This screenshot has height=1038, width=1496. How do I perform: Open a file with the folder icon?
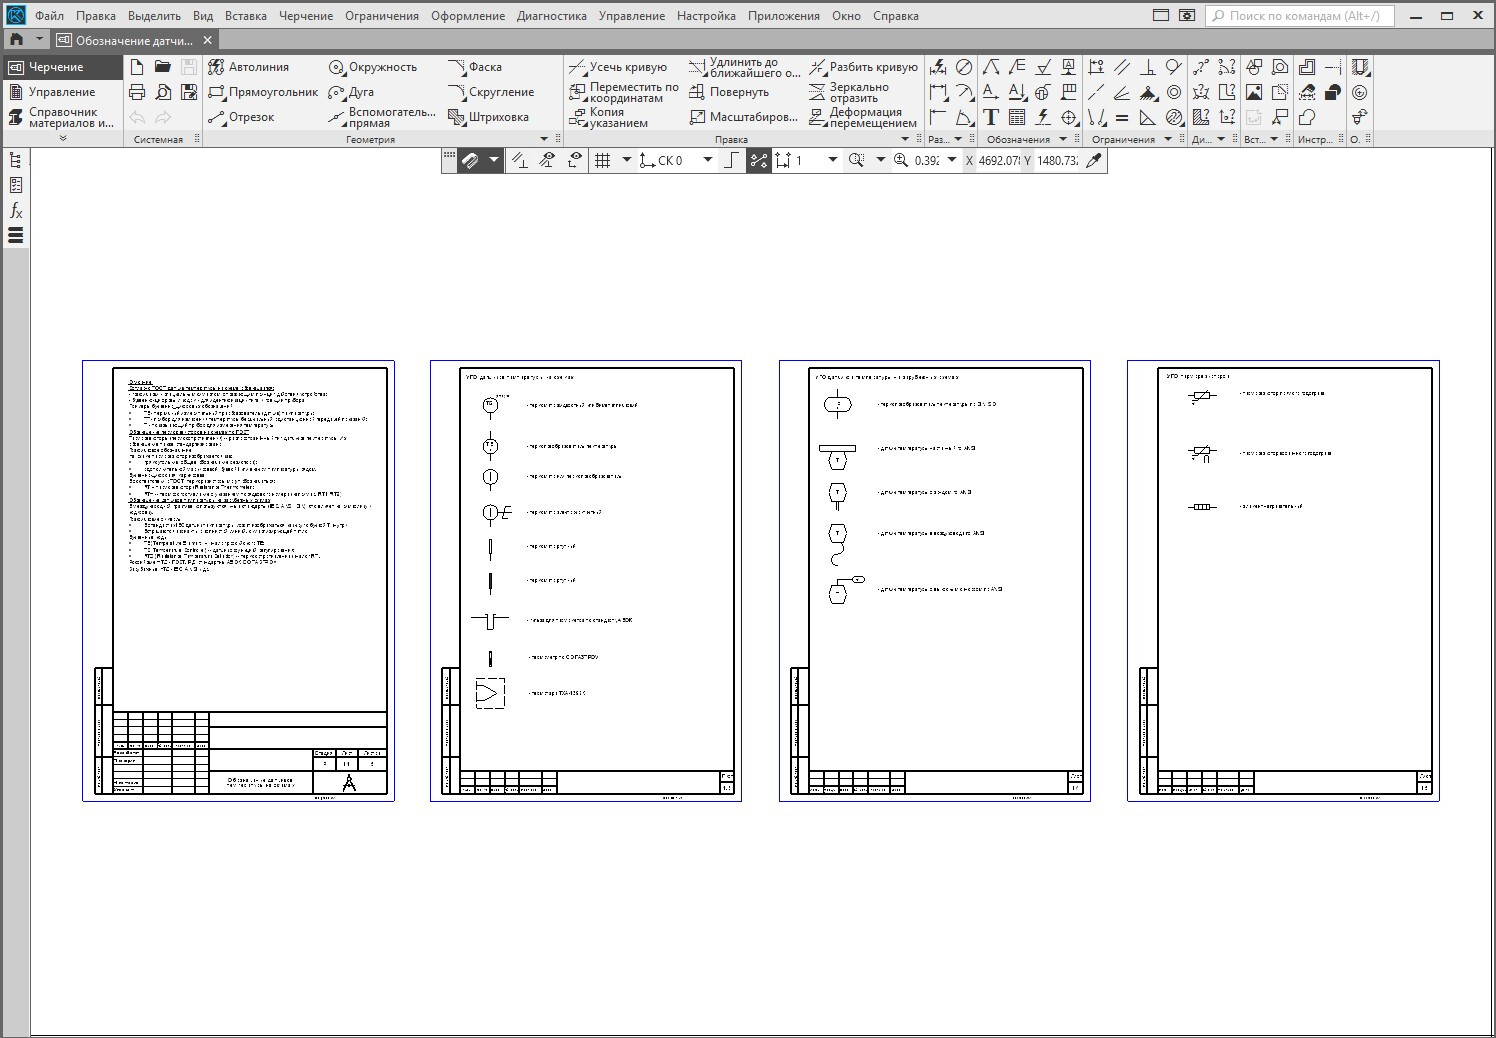(162, 67)
